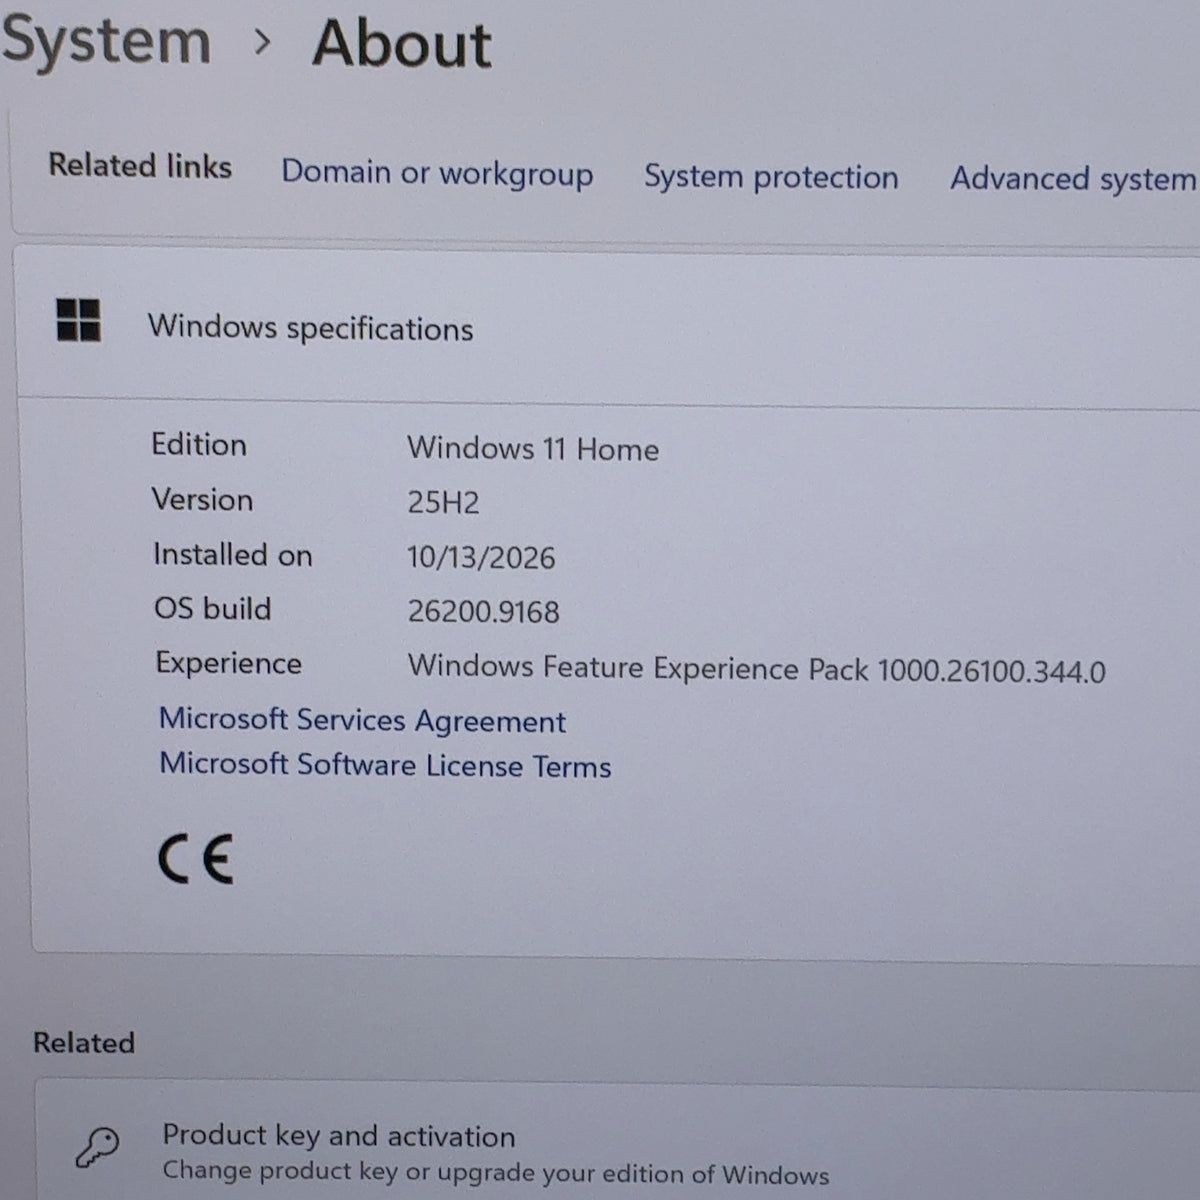This screenshot has height=1200, width=1200.
Task: Click the About page title
Action: (402, 45)
